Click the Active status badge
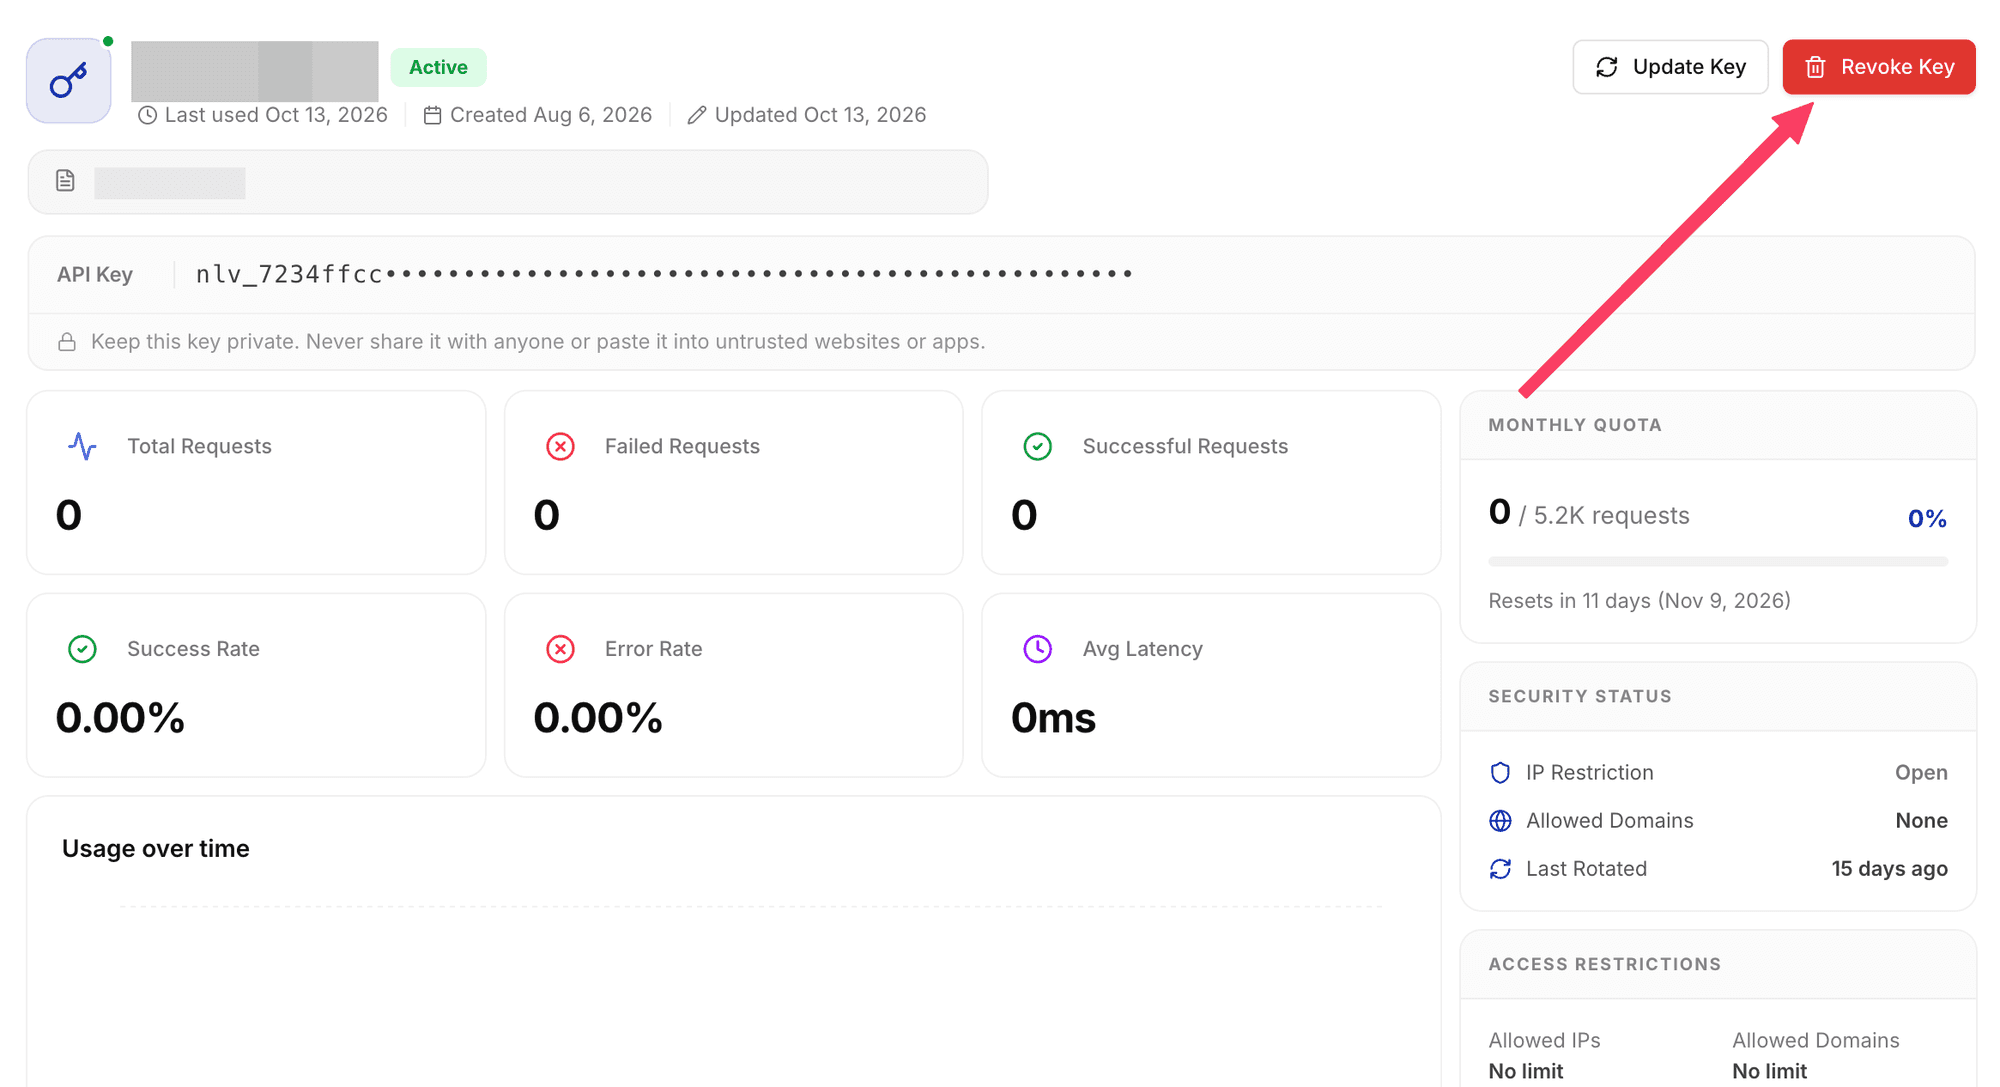Viewport: 2000px width, 1087px height. tap(438, 67)
